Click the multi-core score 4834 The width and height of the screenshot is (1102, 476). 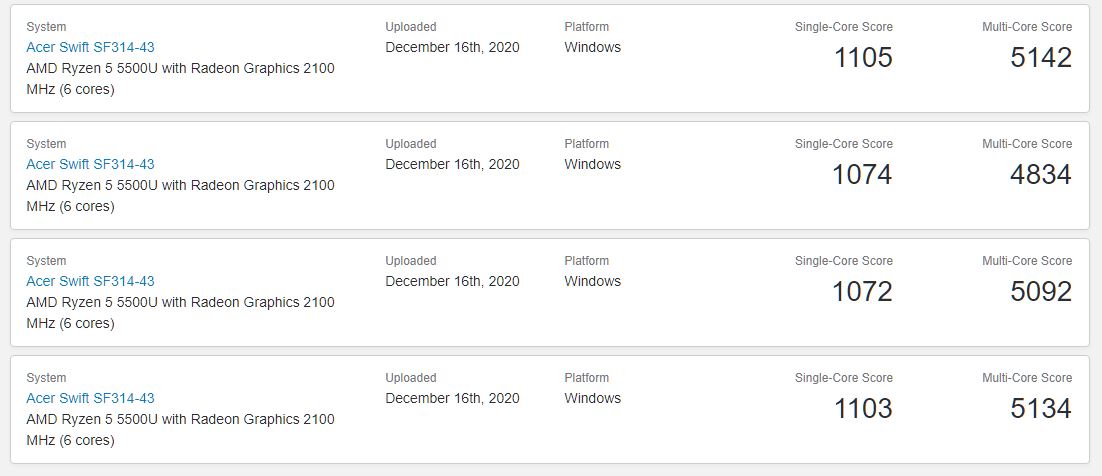(x=1041, y=175)
